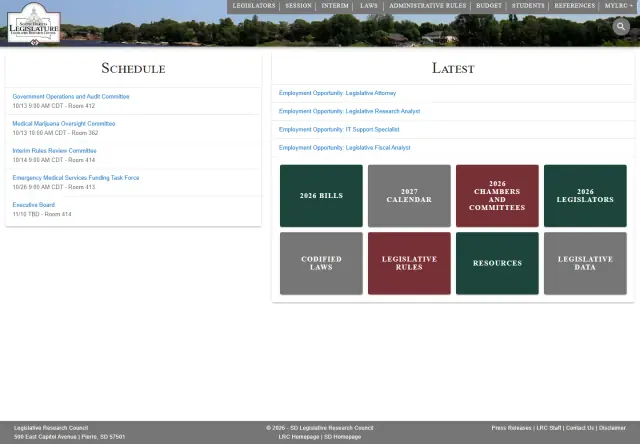This screenshot has width=640, height=444.
Task: Open the Session menu
Action: (x=298, y=6)
